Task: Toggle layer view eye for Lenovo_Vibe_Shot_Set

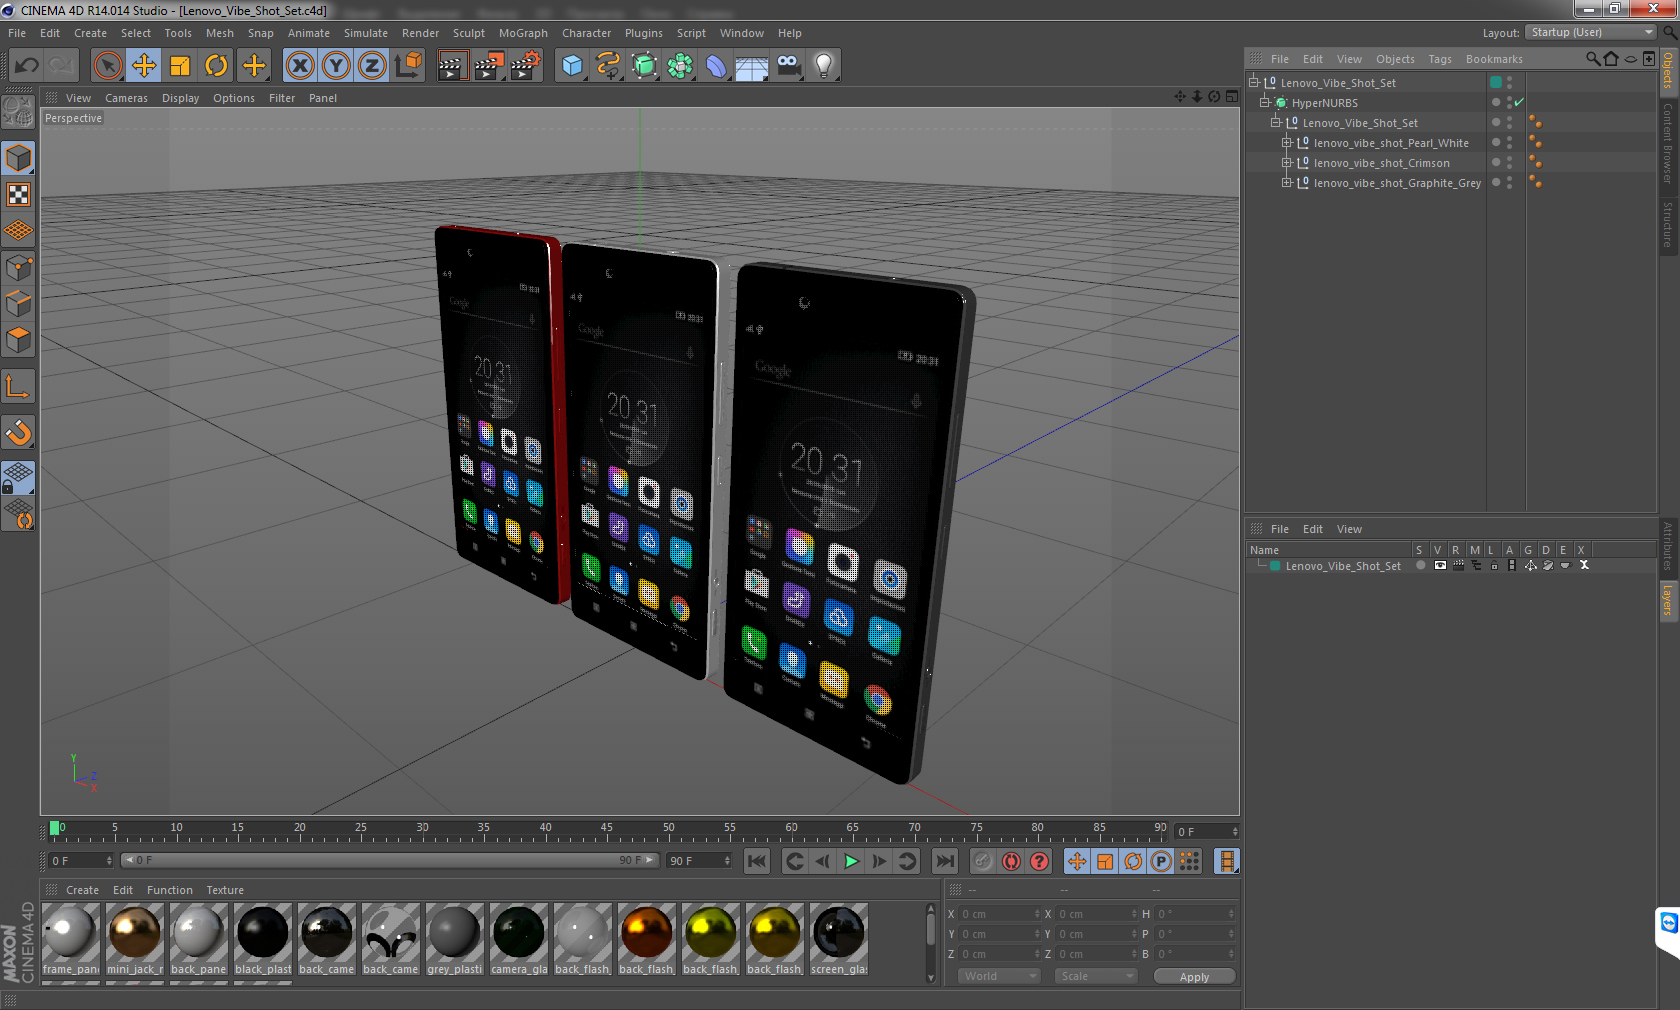Action: point(1440,565)
